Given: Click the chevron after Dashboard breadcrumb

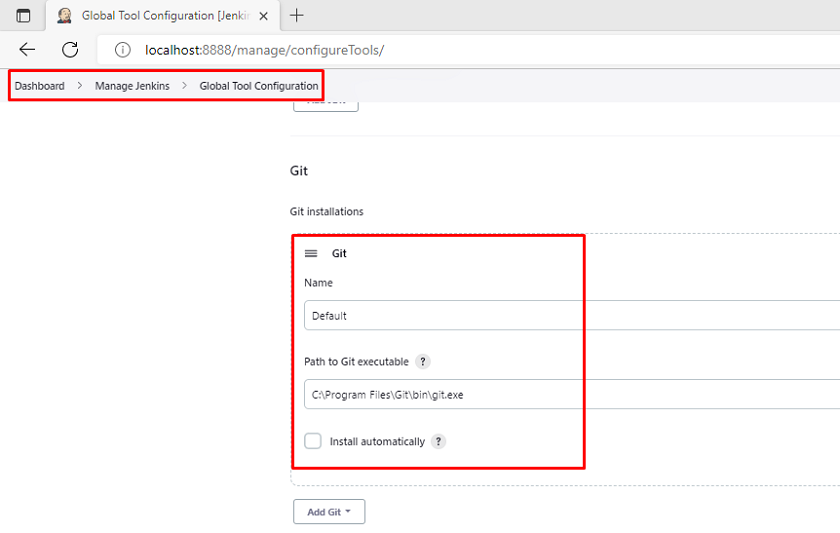Looking at the screenshot, I should click(x=80, y=86).
